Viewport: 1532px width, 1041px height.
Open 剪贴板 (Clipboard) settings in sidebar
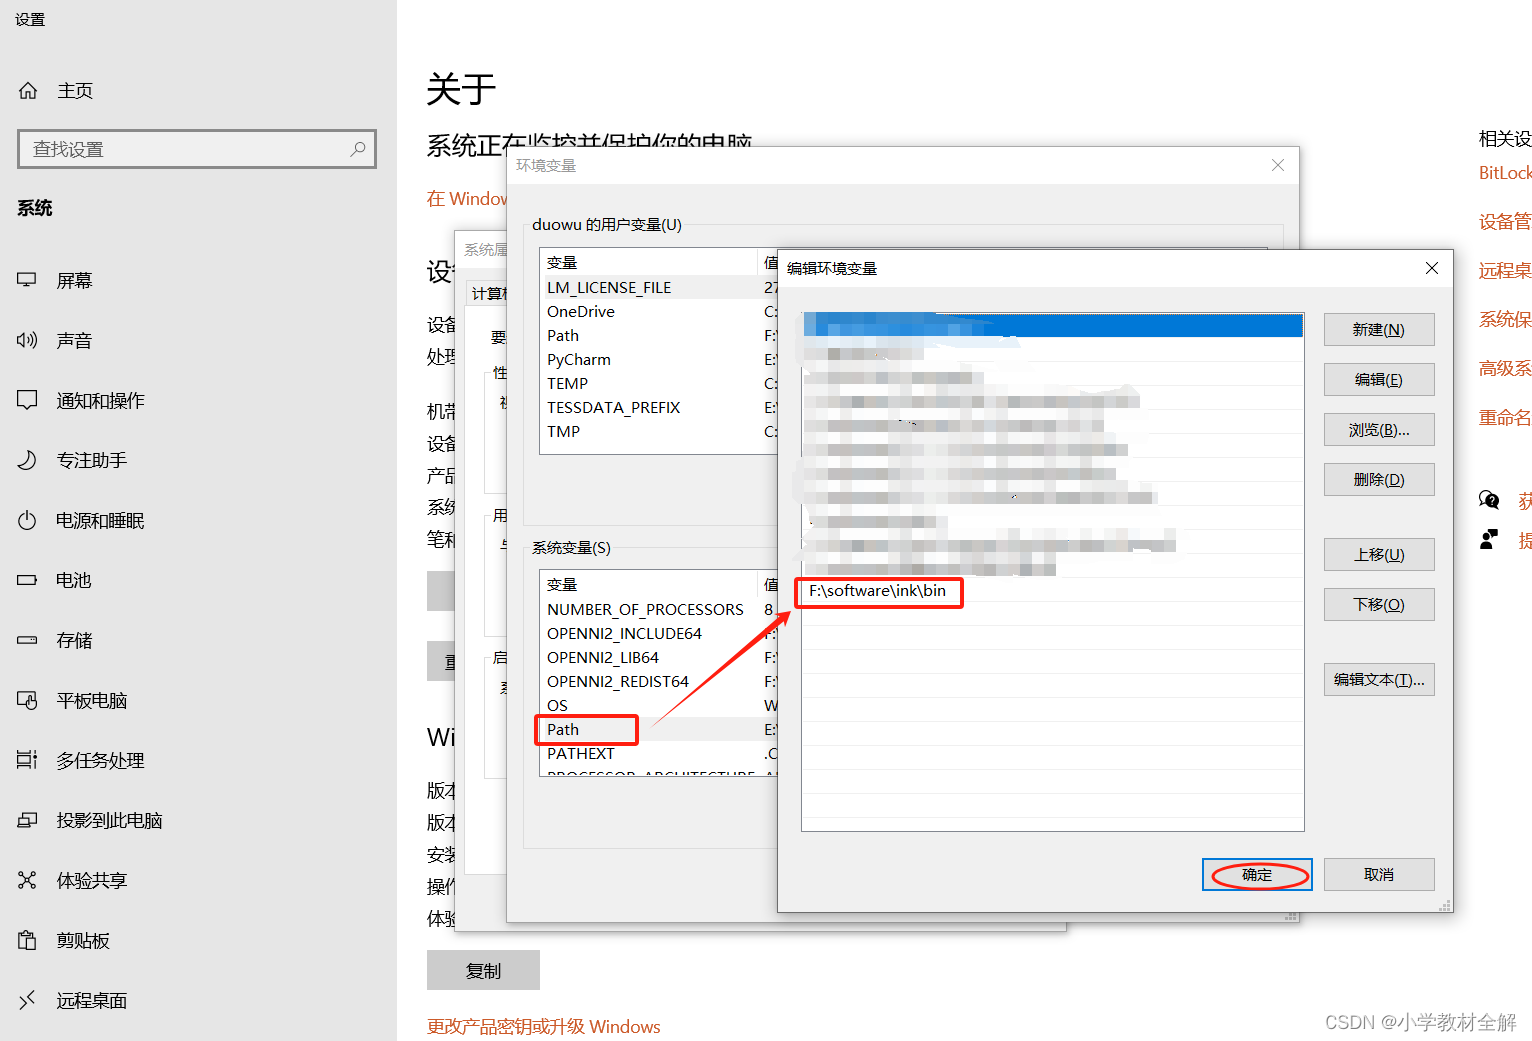[x=82, y=940]
